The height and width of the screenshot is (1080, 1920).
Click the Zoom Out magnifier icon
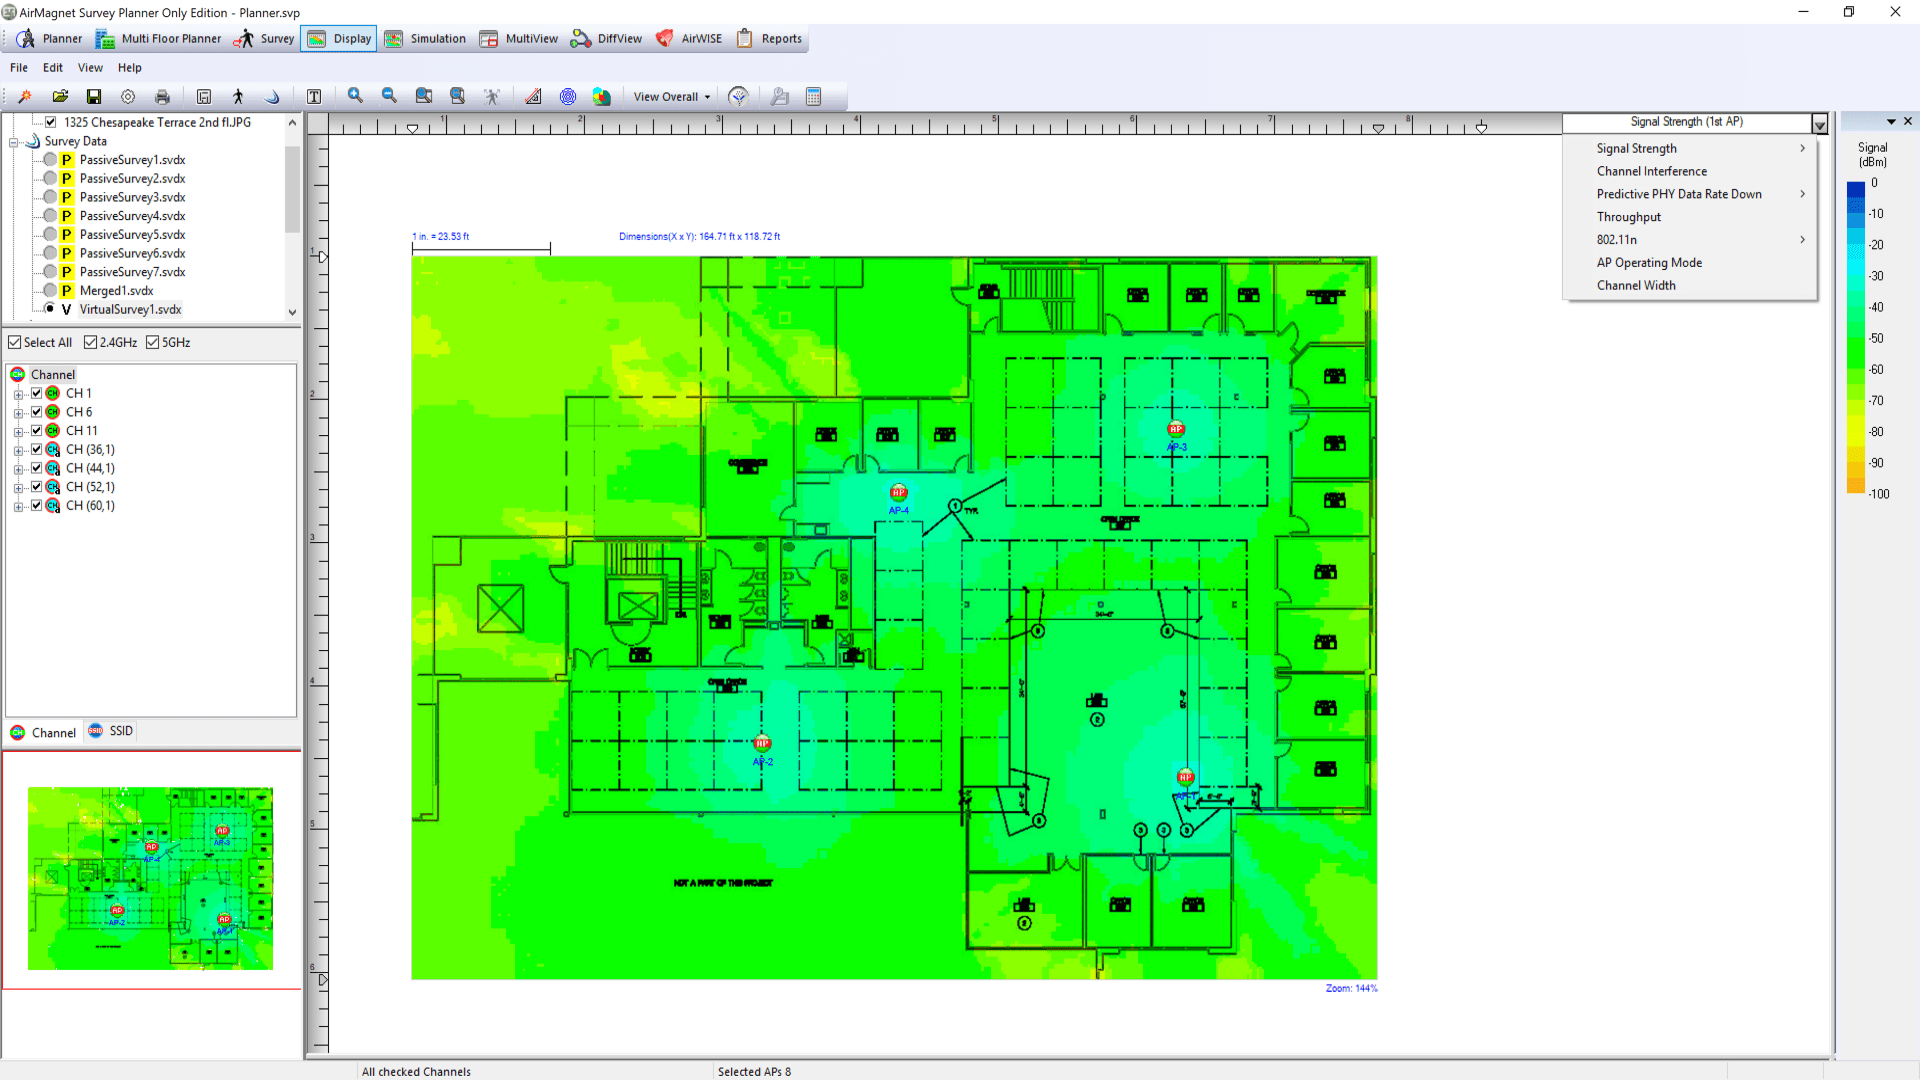(389, 96)
